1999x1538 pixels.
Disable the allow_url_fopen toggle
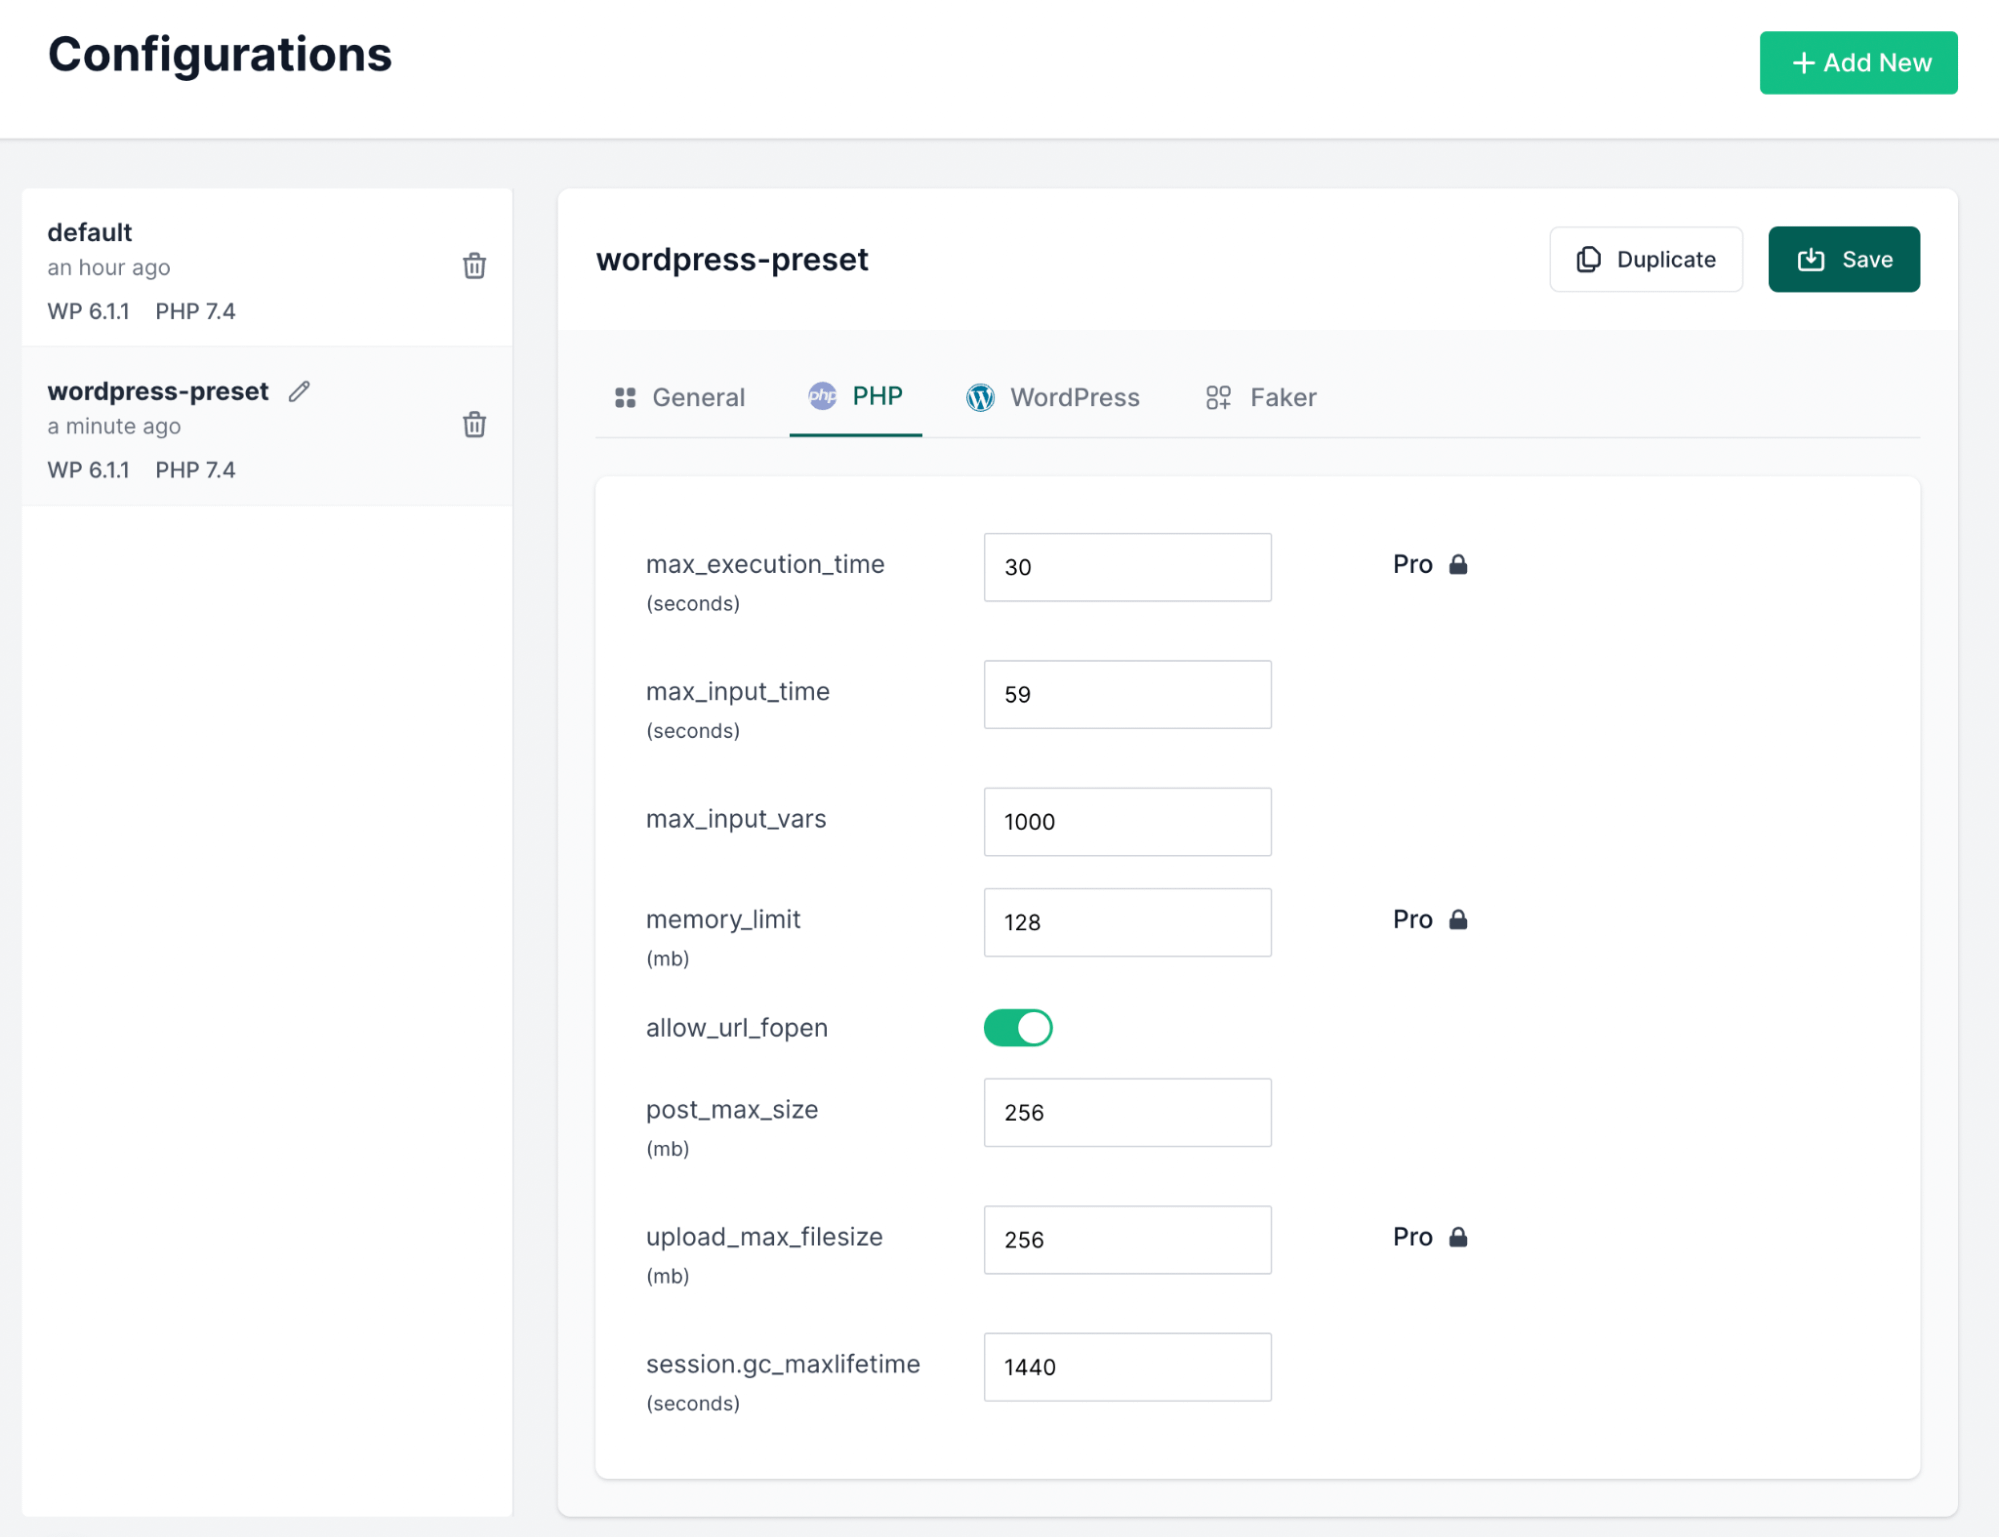[x=1017, y=1027]
